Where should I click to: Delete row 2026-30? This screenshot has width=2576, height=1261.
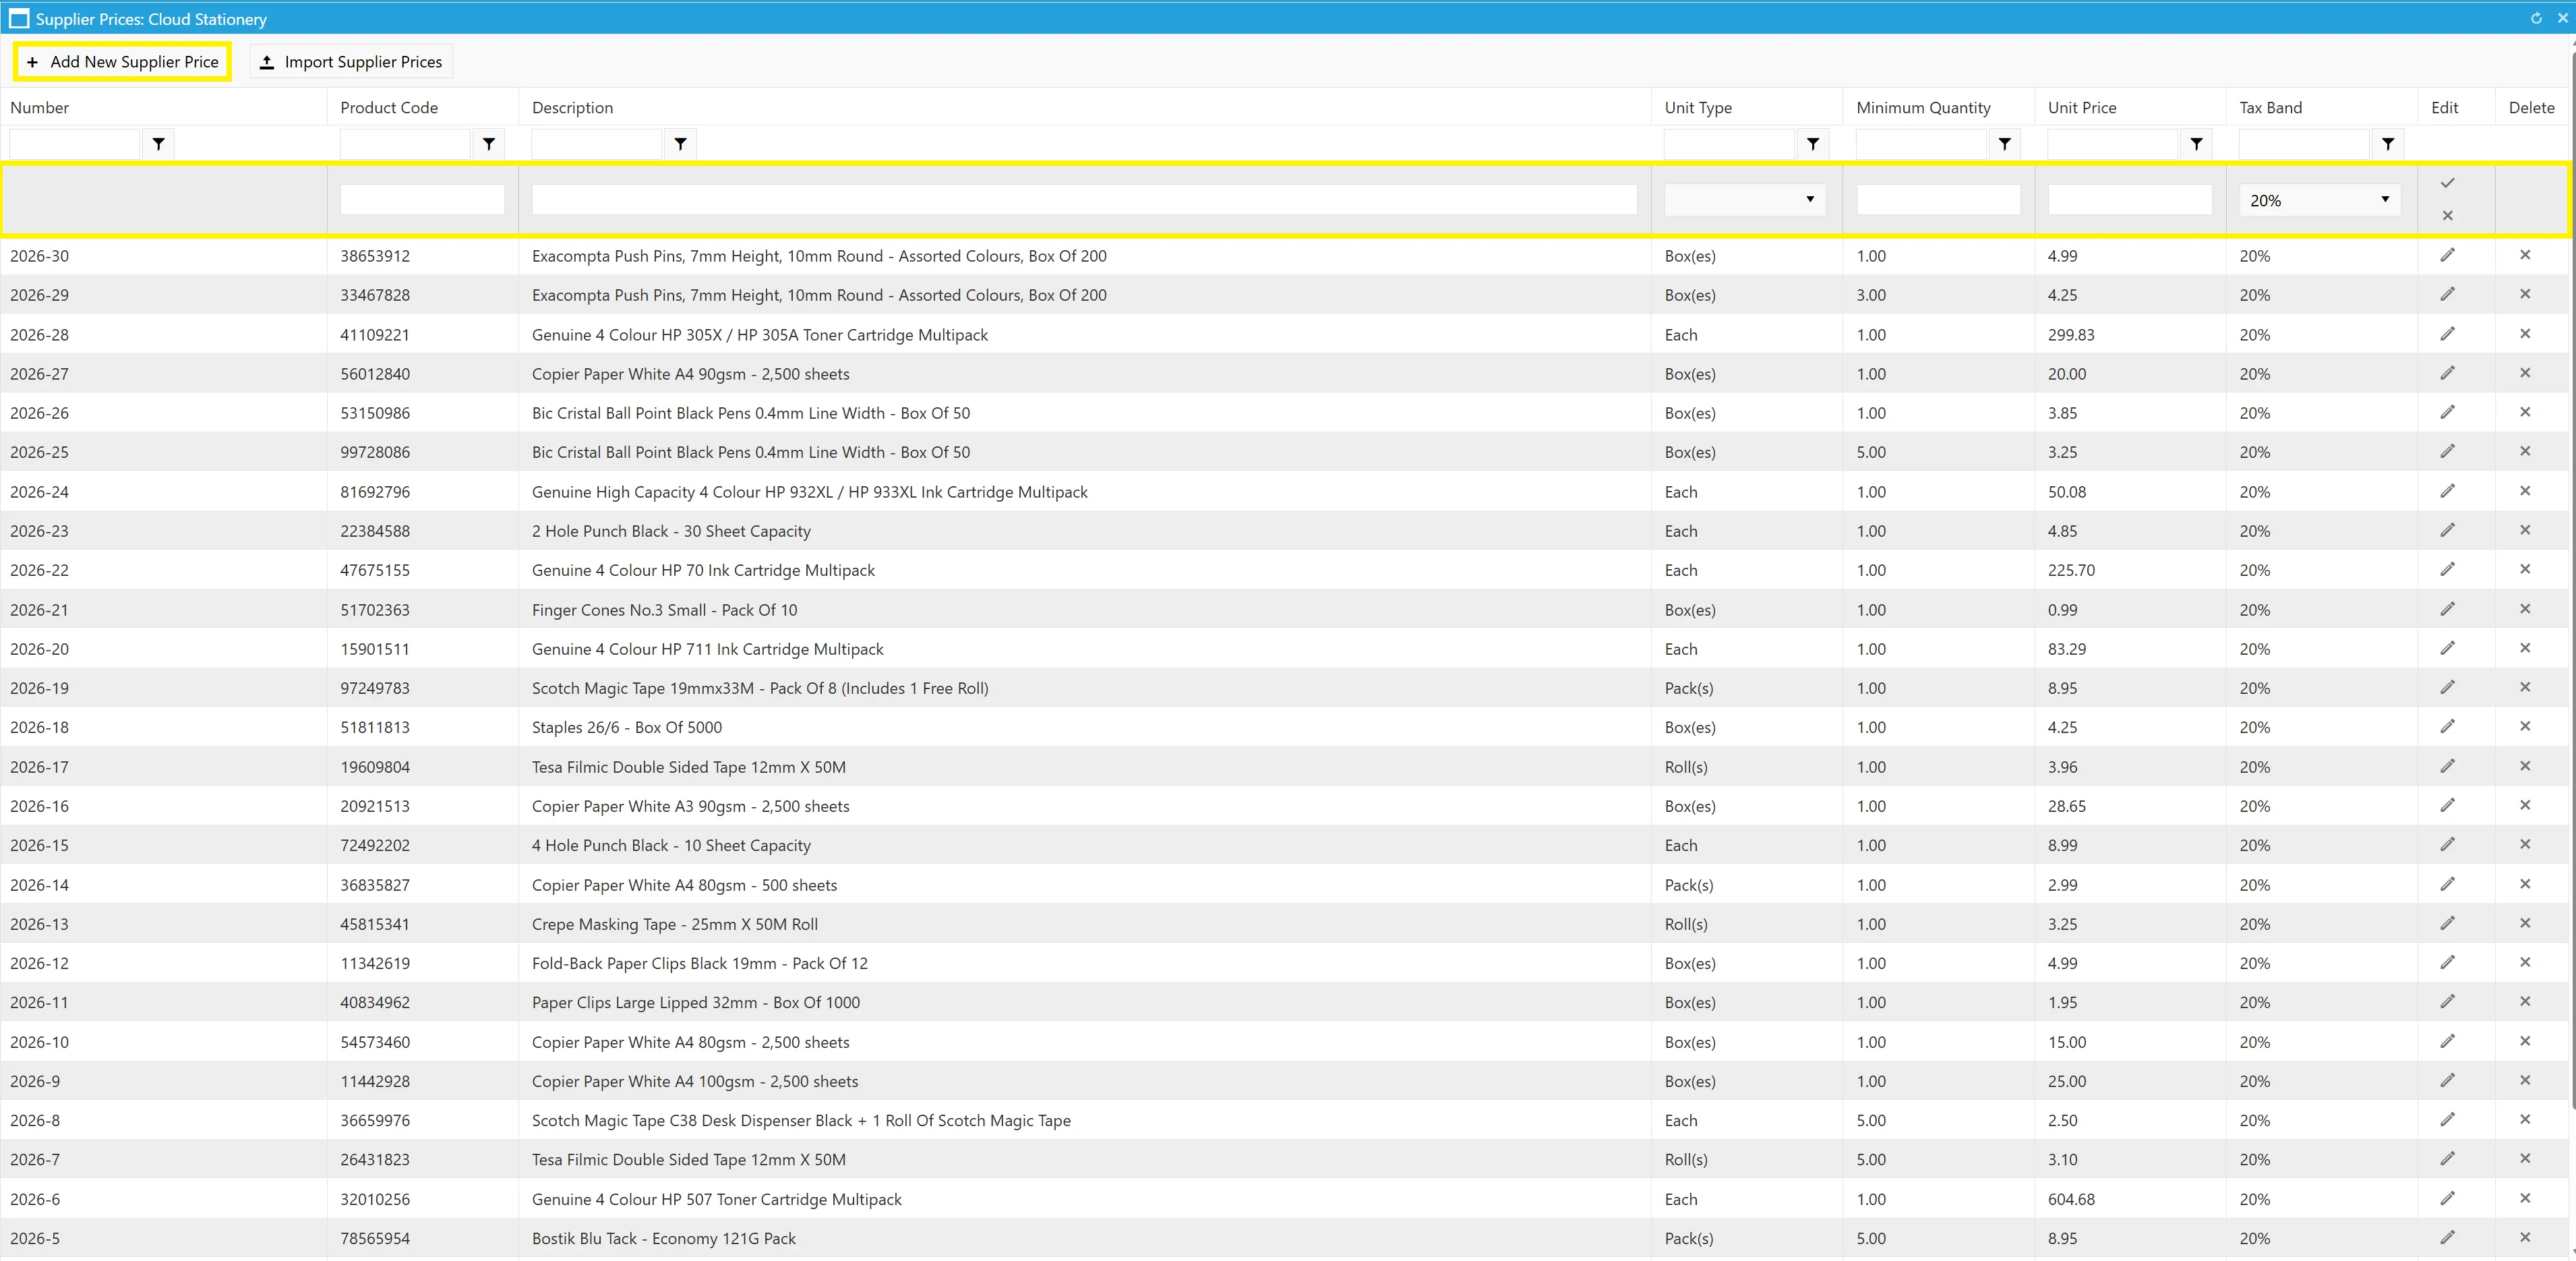click(x=2525, y=255)
